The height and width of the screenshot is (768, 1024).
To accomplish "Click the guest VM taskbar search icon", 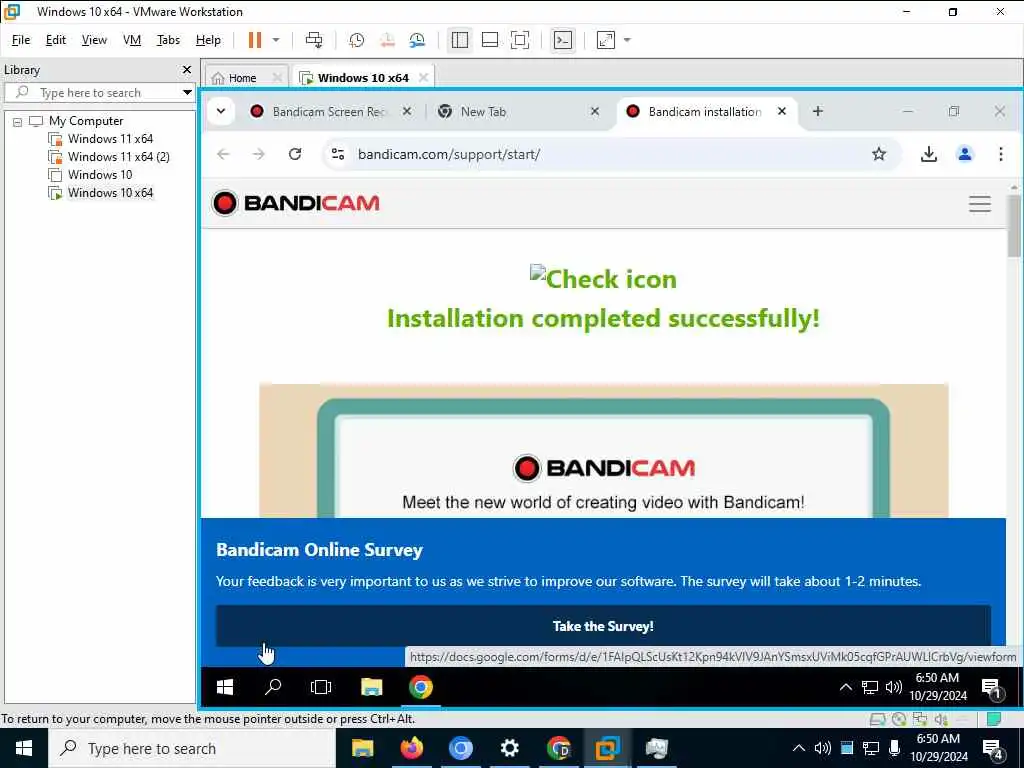I will 272,687.
